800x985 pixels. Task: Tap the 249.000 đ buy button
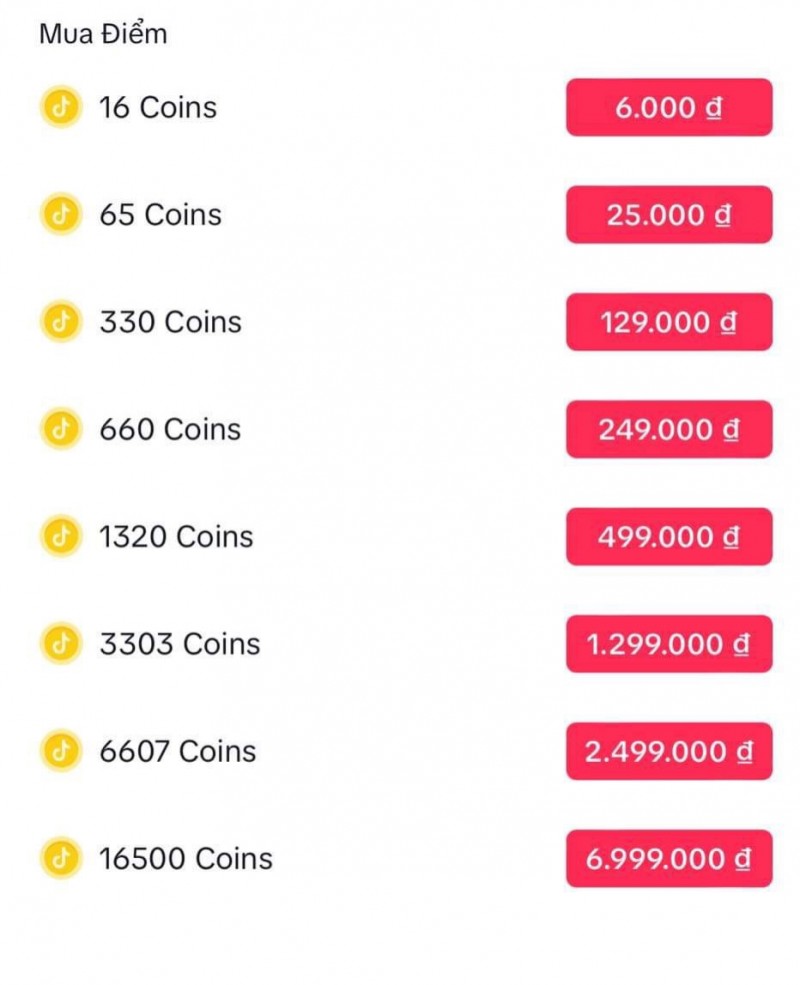point(669,429)
